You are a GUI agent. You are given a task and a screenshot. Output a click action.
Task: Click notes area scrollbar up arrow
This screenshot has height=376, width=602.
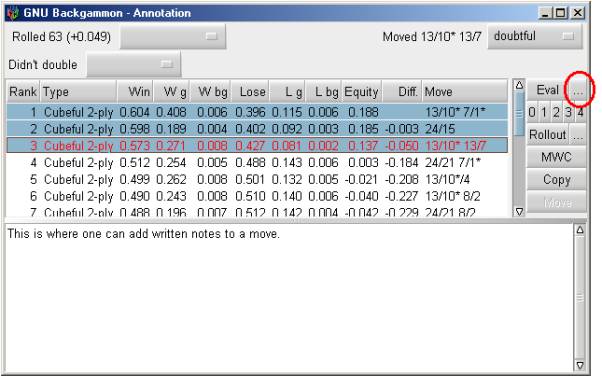[580, 230]
